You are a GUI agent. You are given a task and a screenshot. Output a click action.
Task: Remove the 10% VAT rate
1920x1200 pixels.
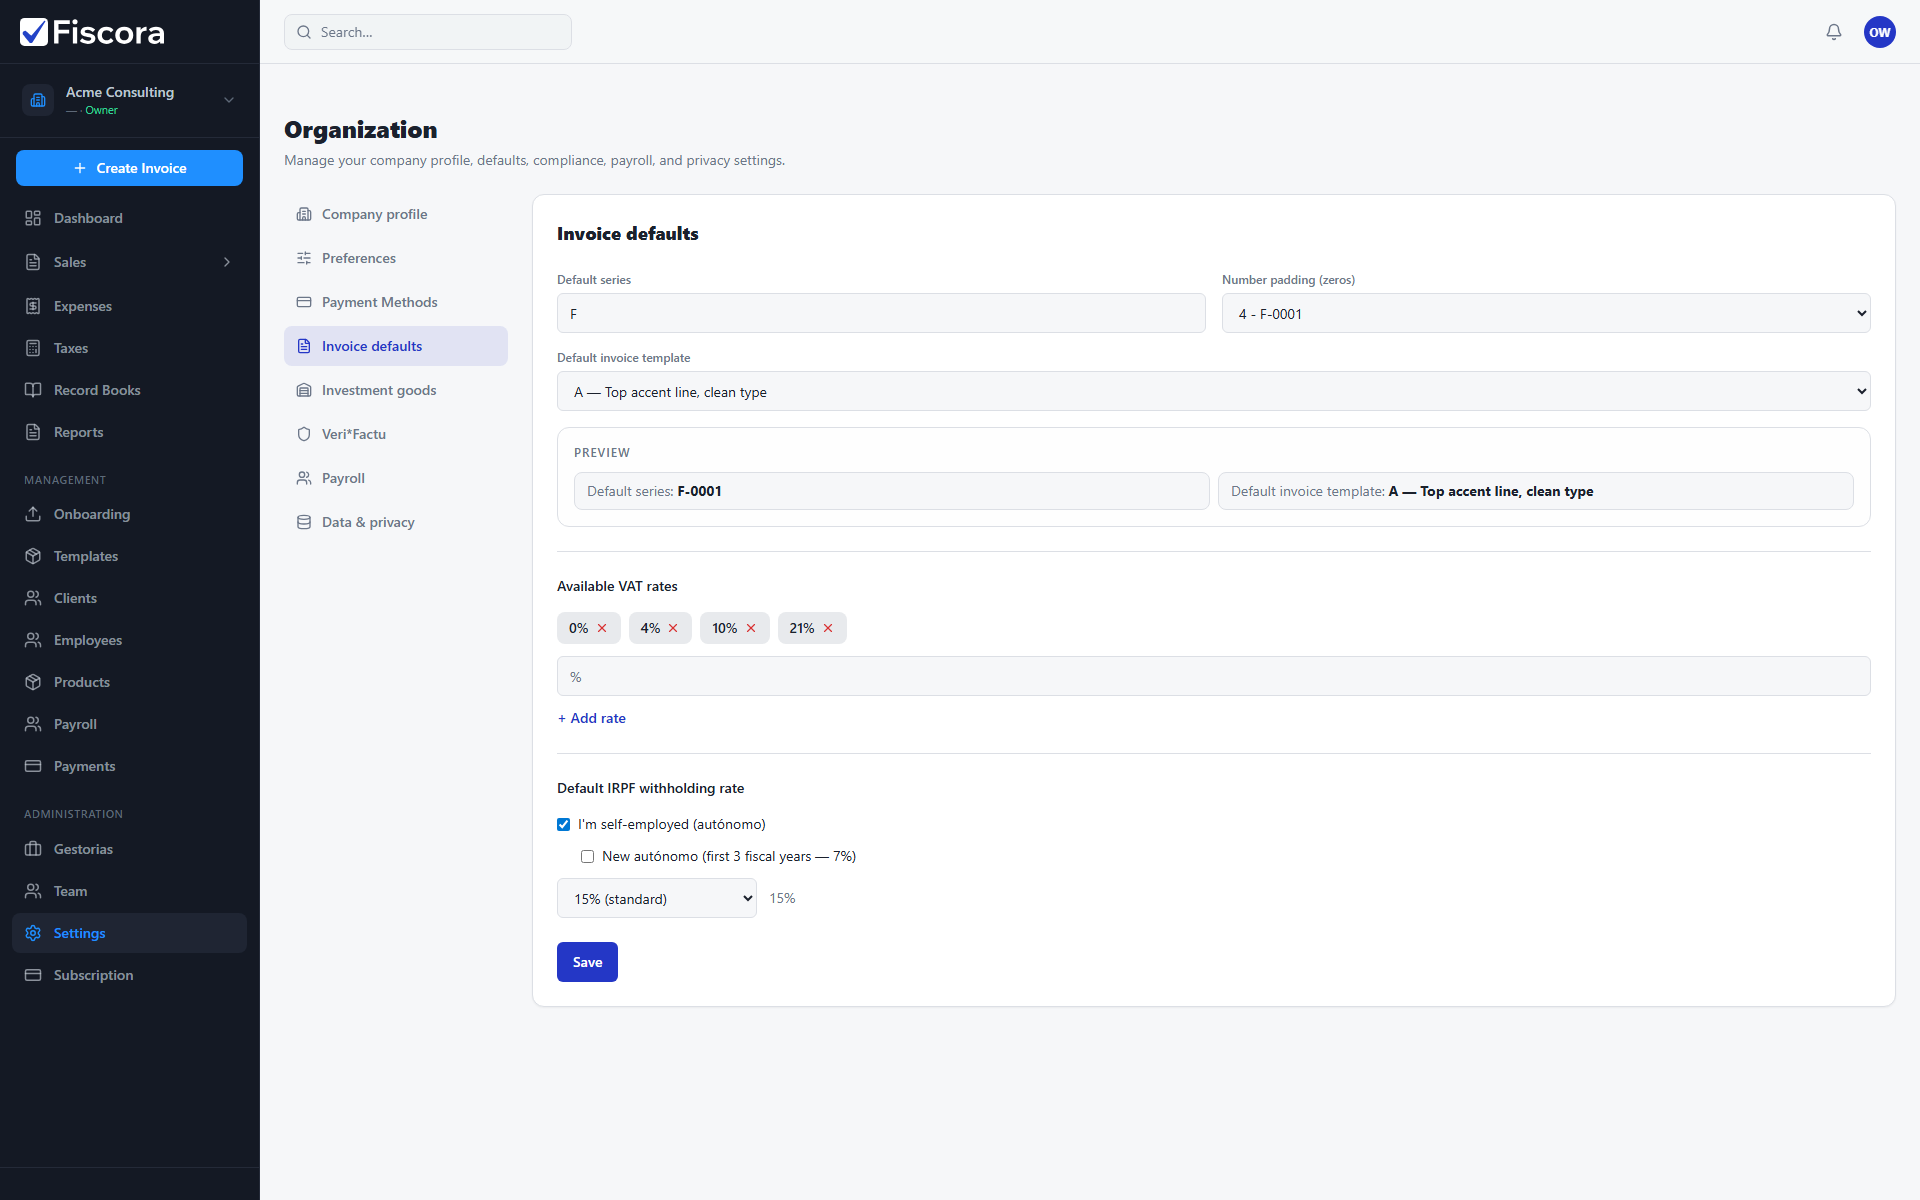(x=751, y=628)
